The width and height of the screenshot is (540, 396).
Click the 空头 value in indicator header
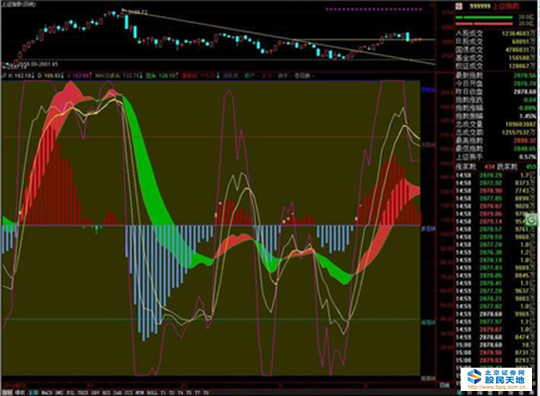[167, 75]
